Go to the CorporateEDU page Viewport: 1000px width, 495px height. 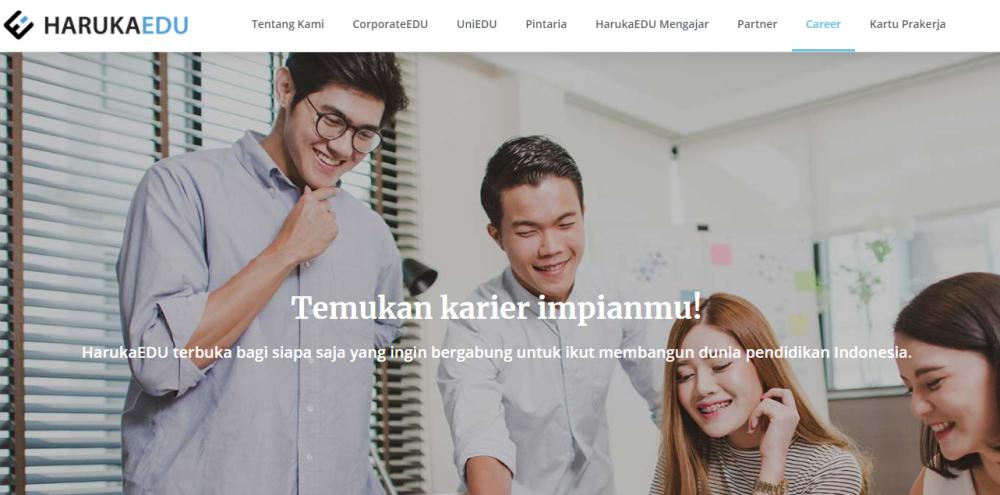click(390, 24)
